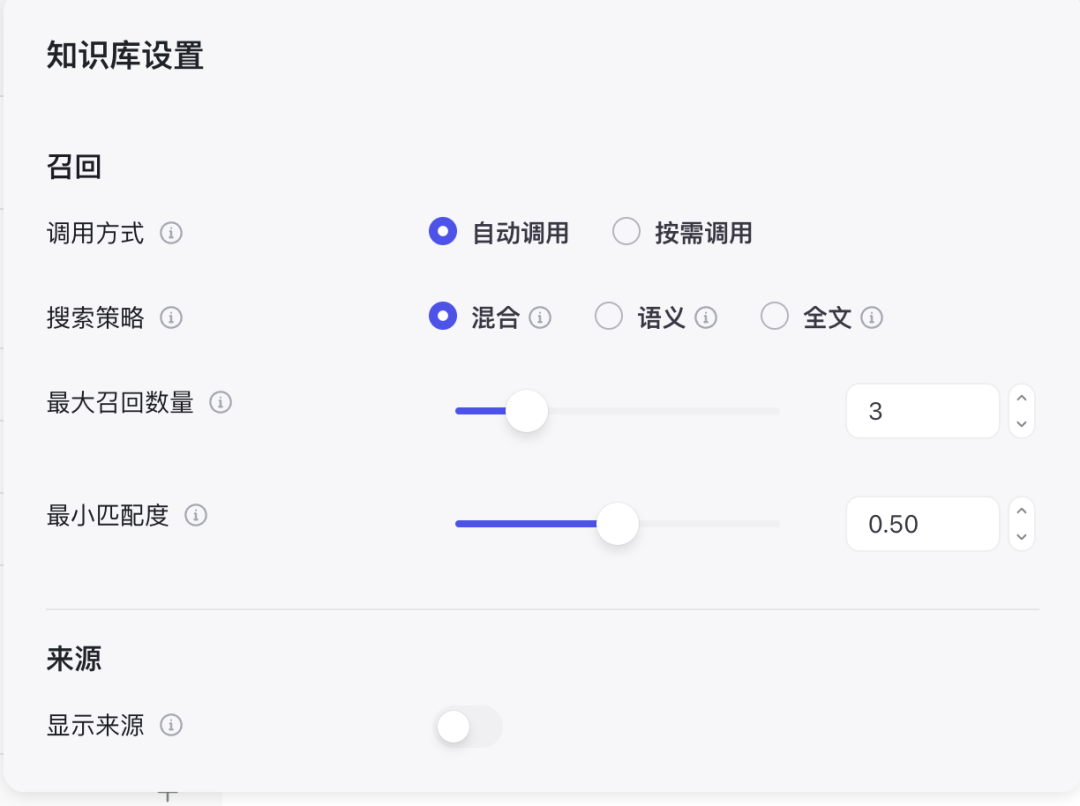Click info icon beside 显示来源

coord(171,725)
